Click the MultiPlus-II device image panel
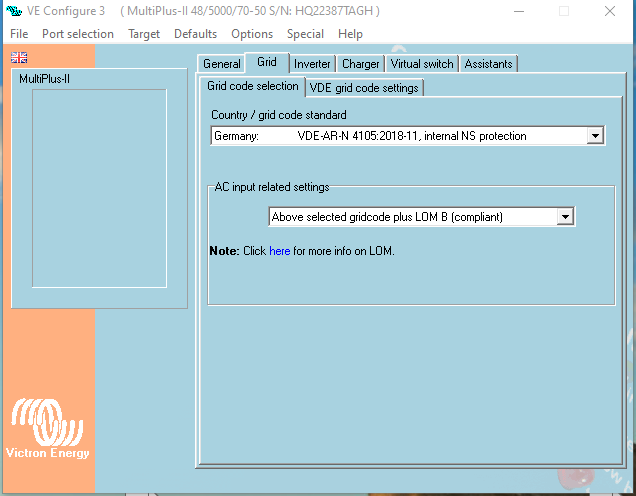636x496 pixels. click(x=99, y=187)
